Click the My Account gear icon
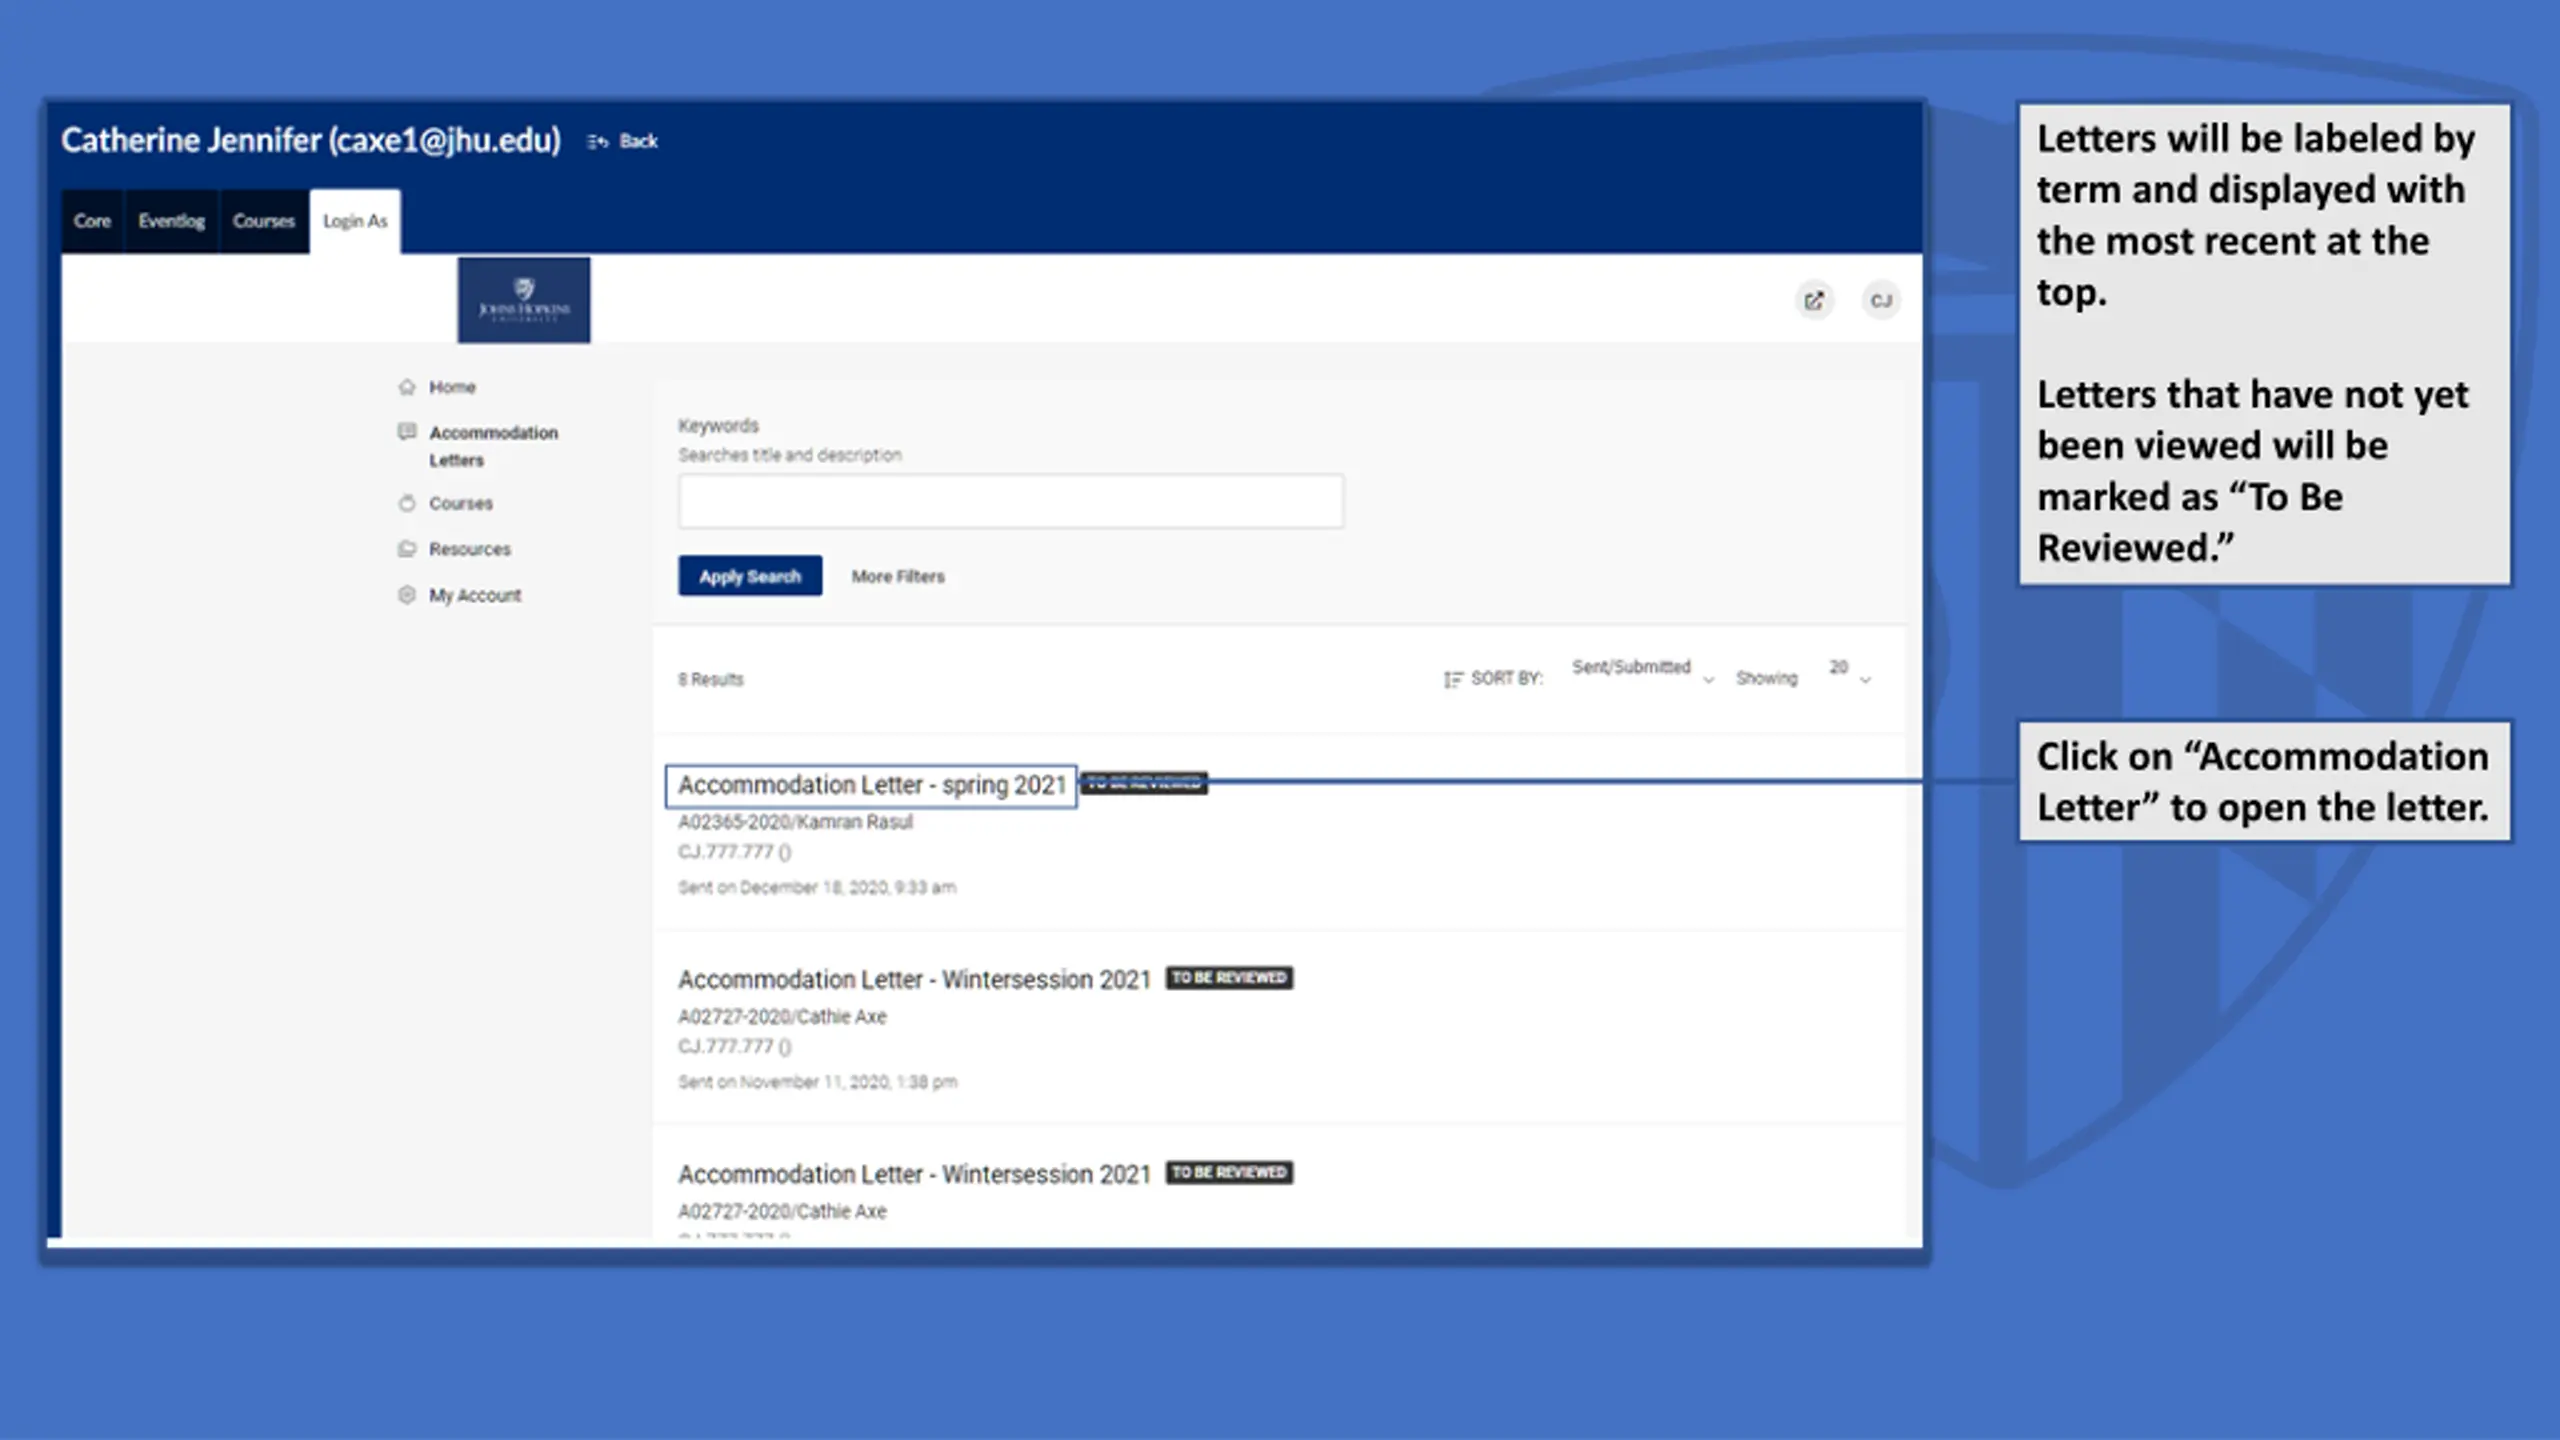Screen dimensions: 2560x1440 [407, 595]
